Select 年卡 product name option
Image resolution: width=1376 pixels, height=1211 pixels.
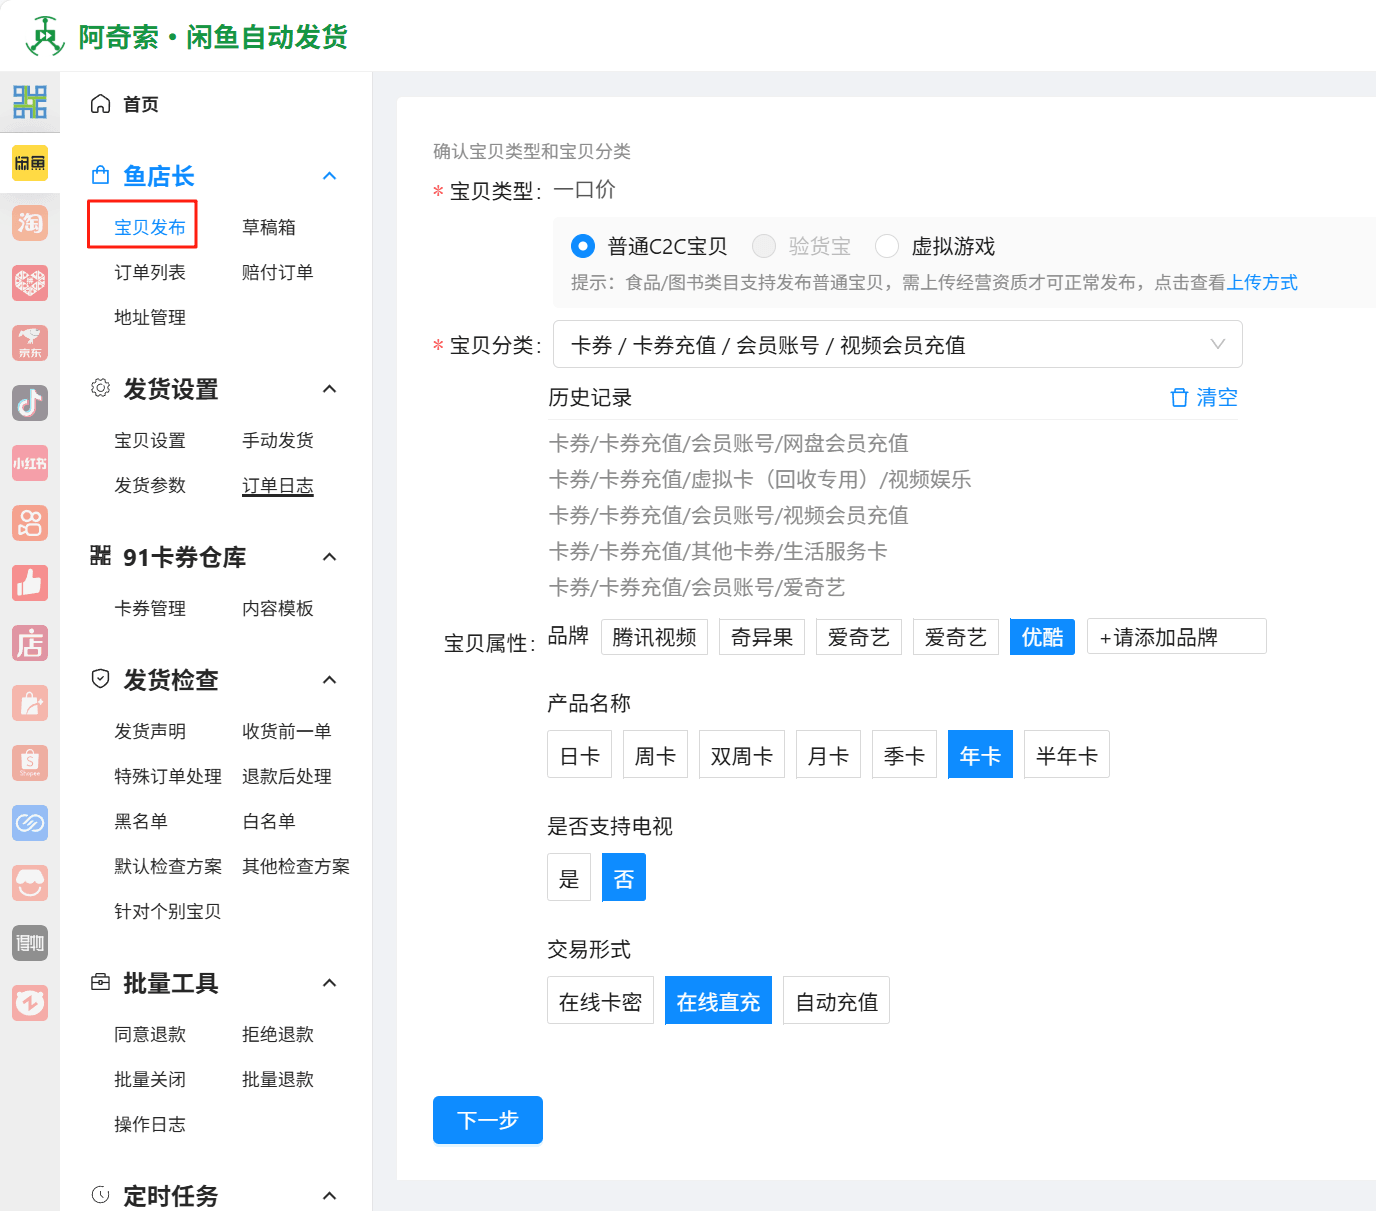[980, 754]
